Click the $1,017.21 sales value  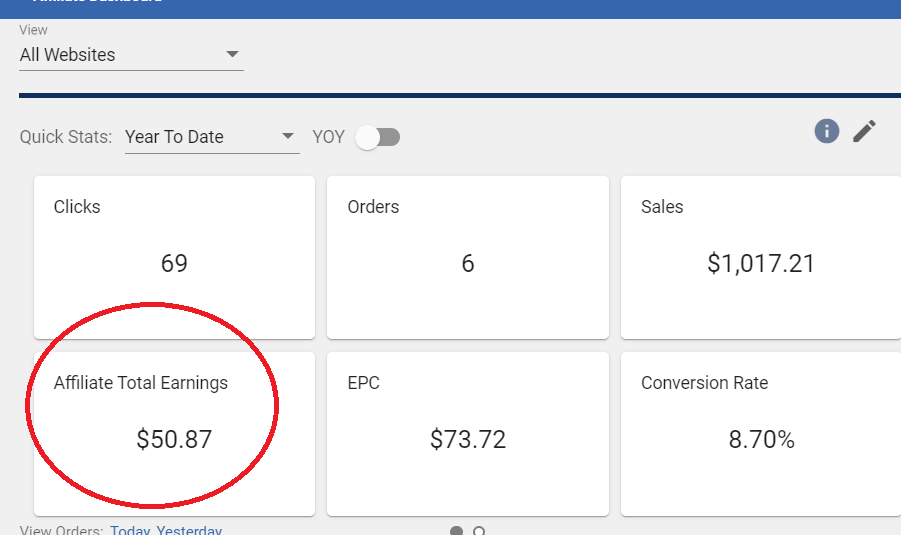pyautogui.click(x=761, y=264)
